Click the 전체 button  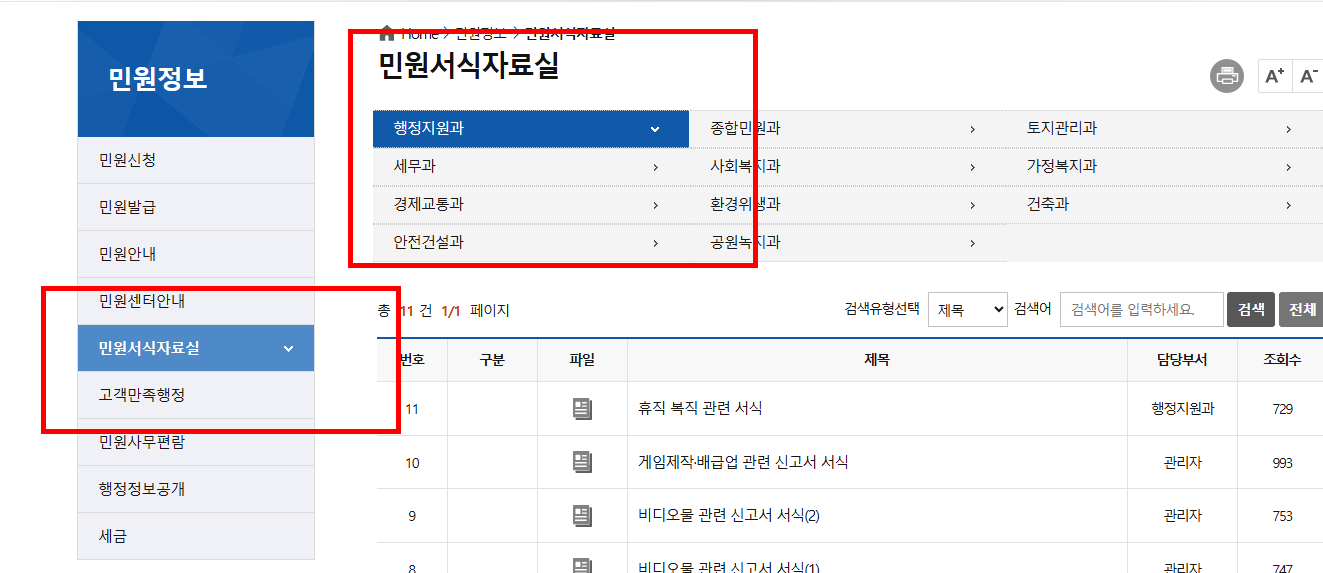(x=1302, y=310)
